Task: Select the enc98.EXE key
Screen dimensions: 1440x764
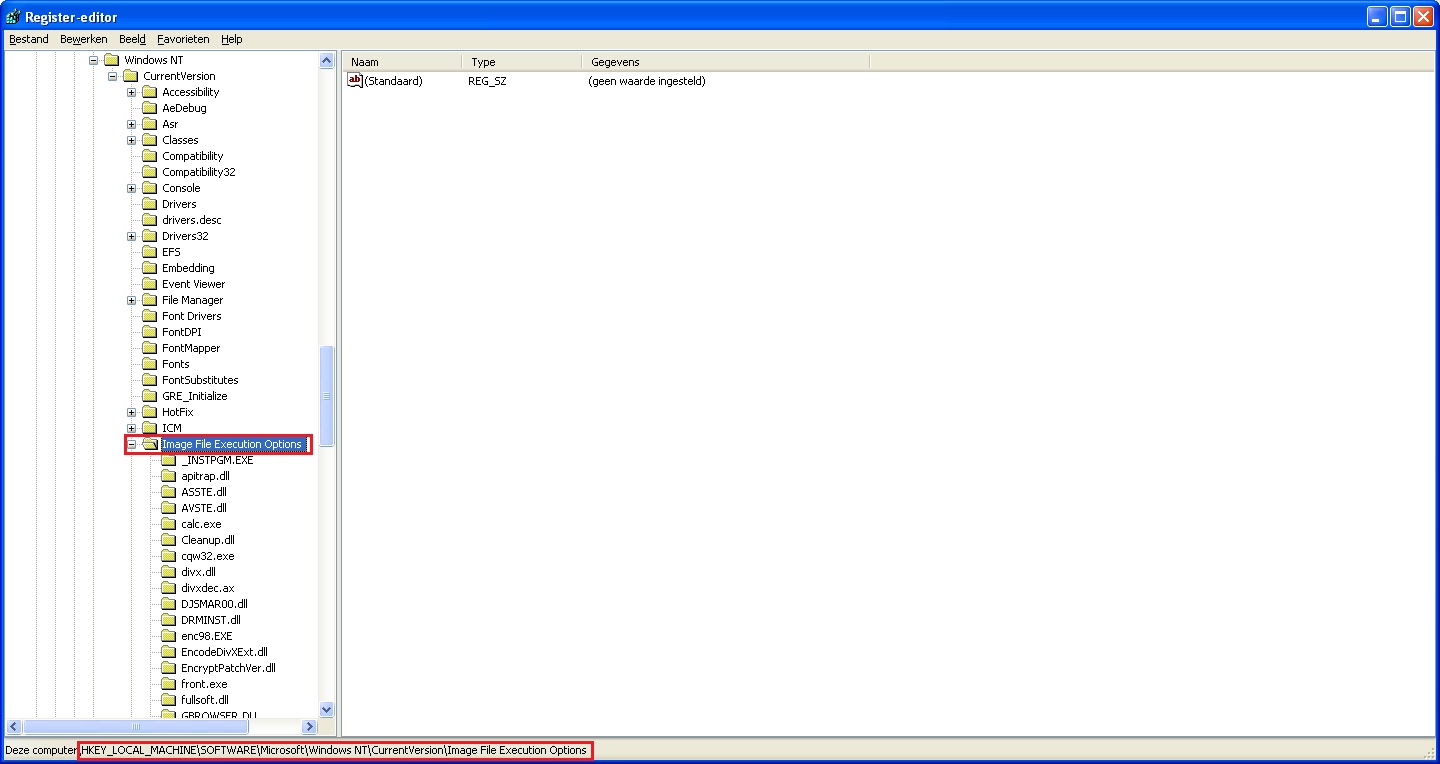Action: [x=206, y=636]
